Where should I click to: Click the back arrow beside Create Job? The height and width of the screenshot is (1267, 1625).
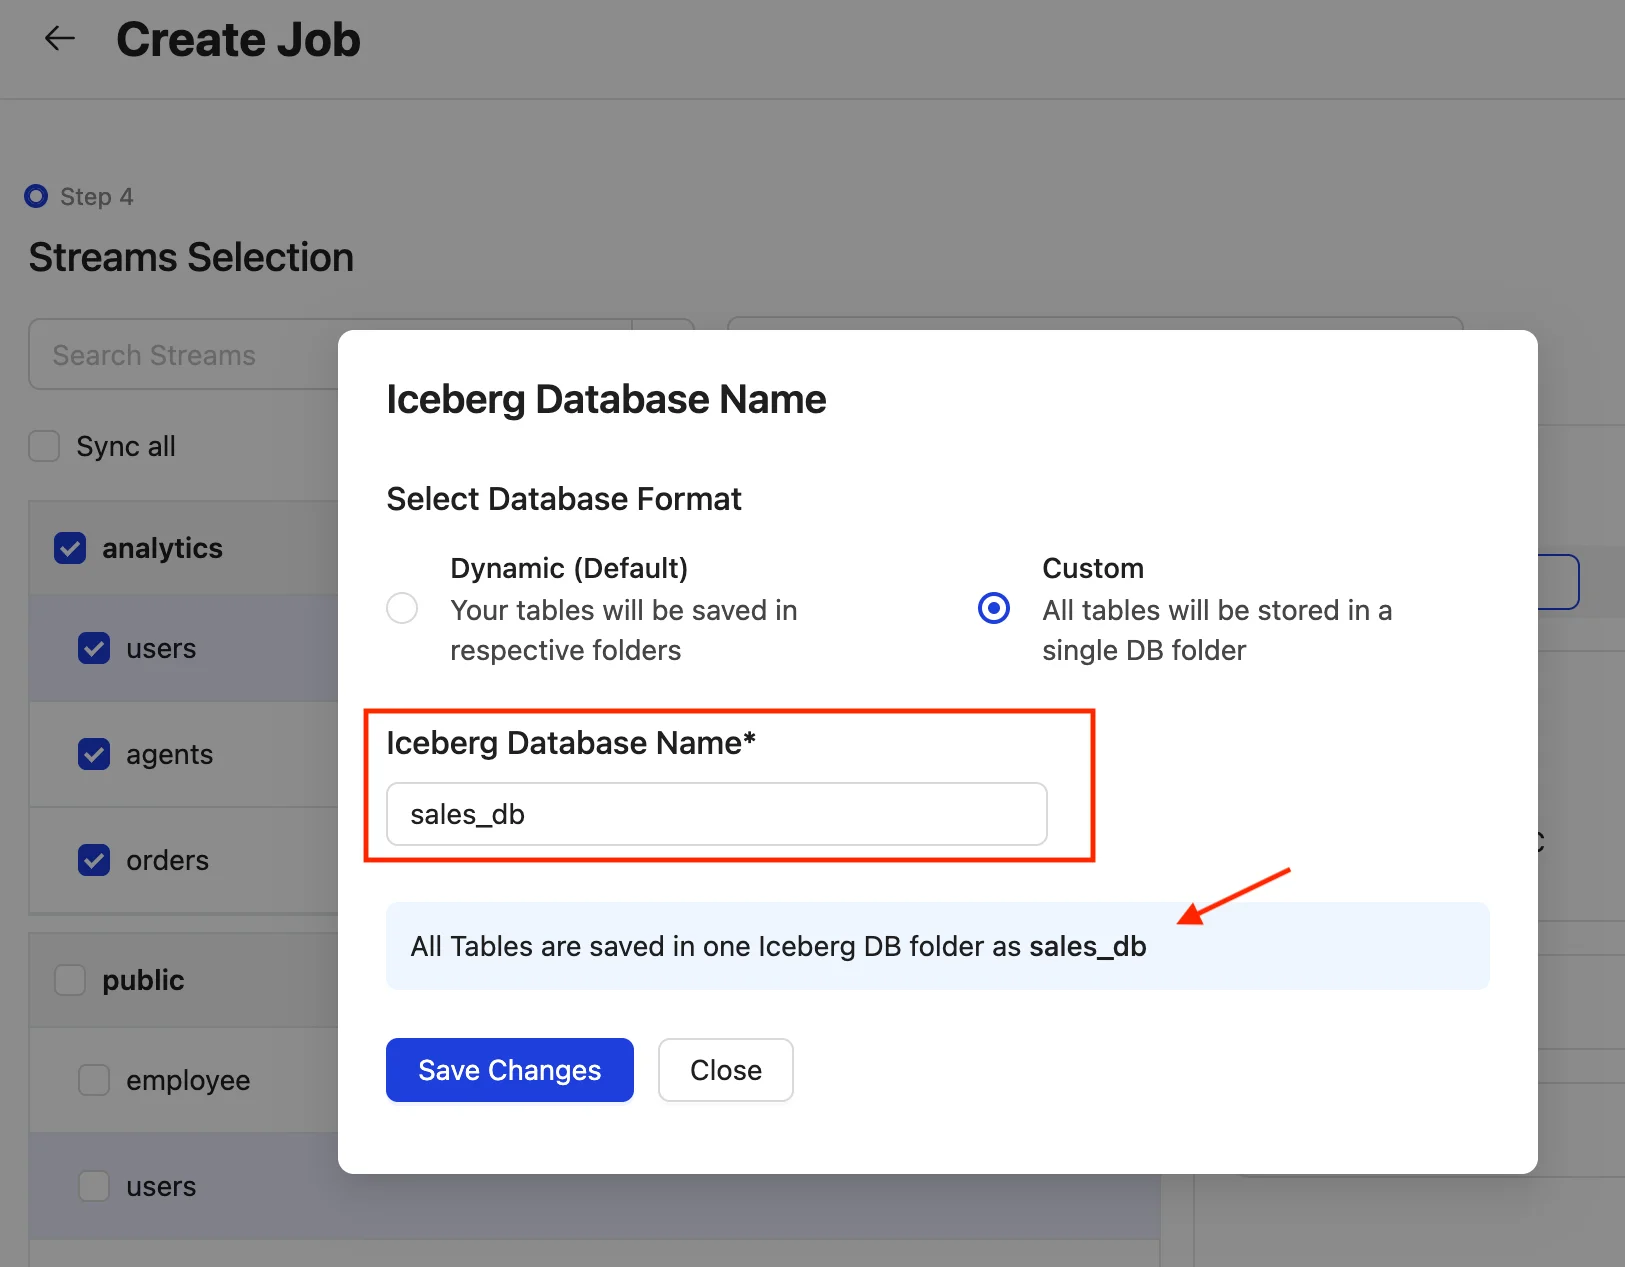(60, 39)
